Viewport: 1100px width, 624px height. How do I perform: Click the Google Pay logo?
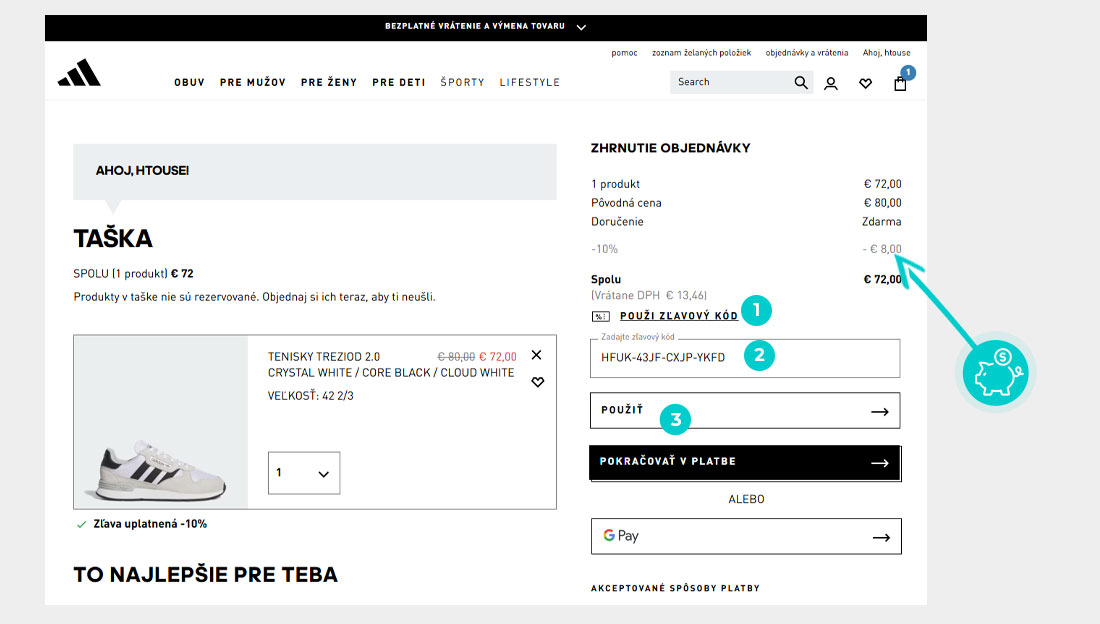pyautogui.click(x=621, y=536)
